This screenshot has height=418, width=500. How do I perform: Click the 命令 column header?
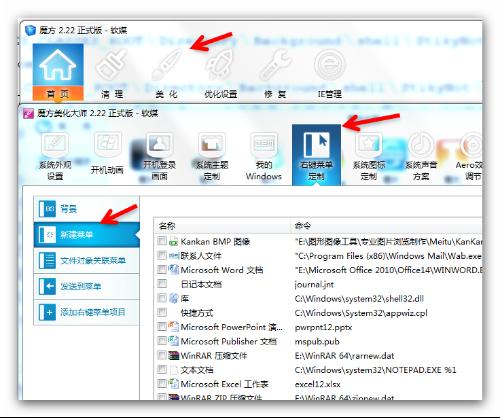pos(386,226)
